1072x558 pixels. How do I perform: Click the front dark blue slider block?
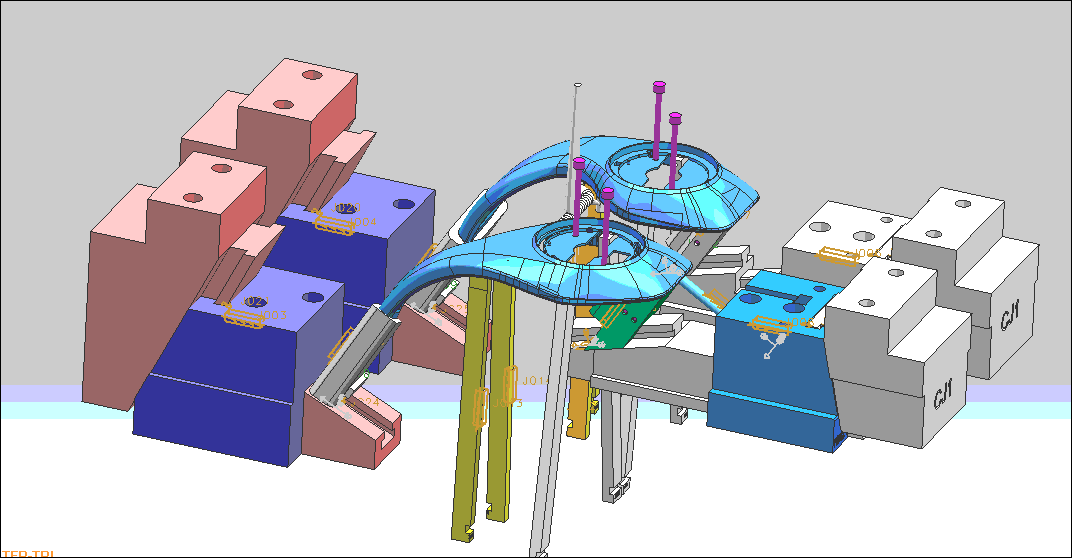[210, 400]
